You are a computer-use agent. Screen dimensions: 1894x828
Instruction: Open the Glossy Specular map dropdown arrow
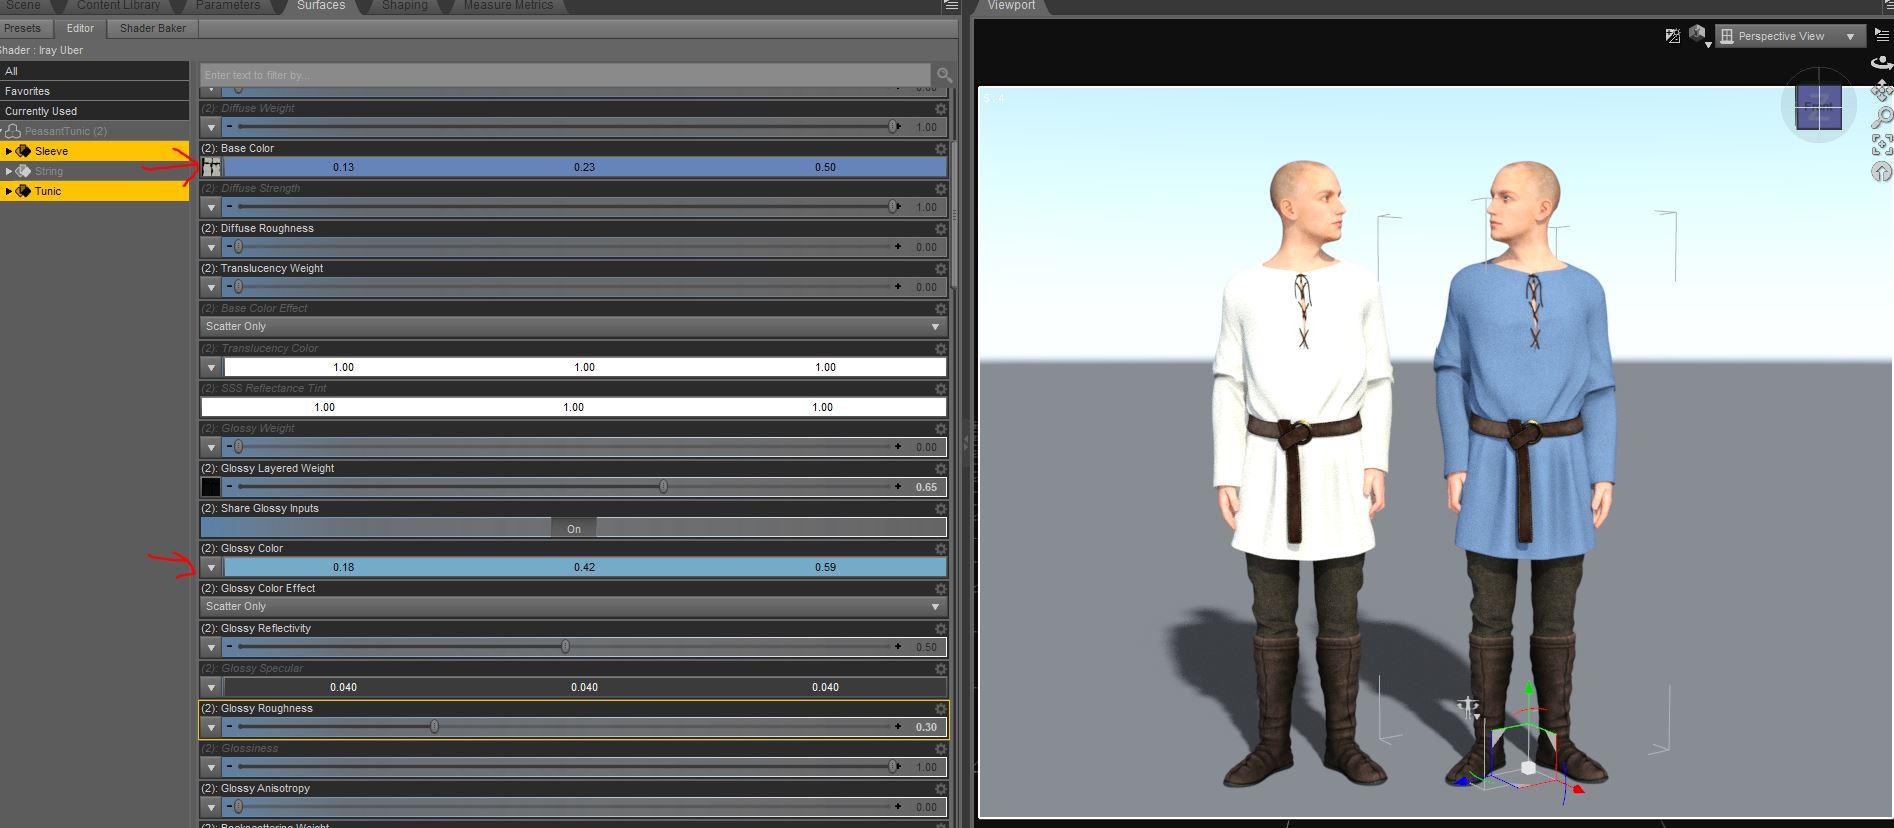point(211,687)
